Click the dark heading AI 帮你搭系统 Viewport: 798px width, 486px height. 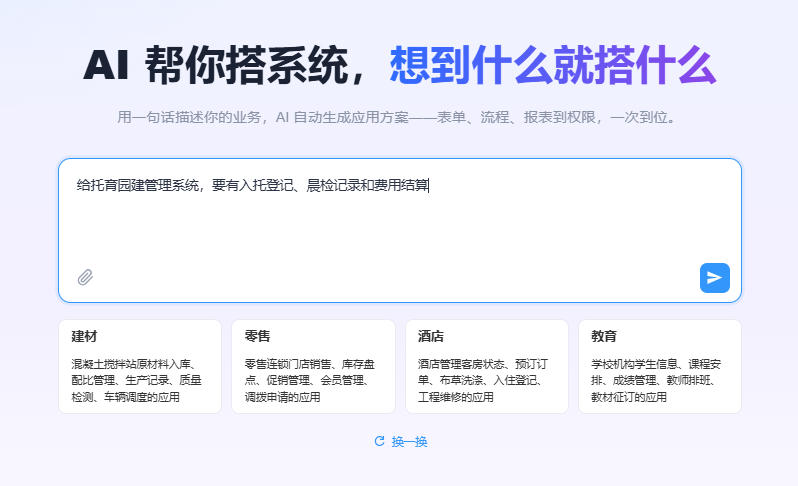(215, 65)
